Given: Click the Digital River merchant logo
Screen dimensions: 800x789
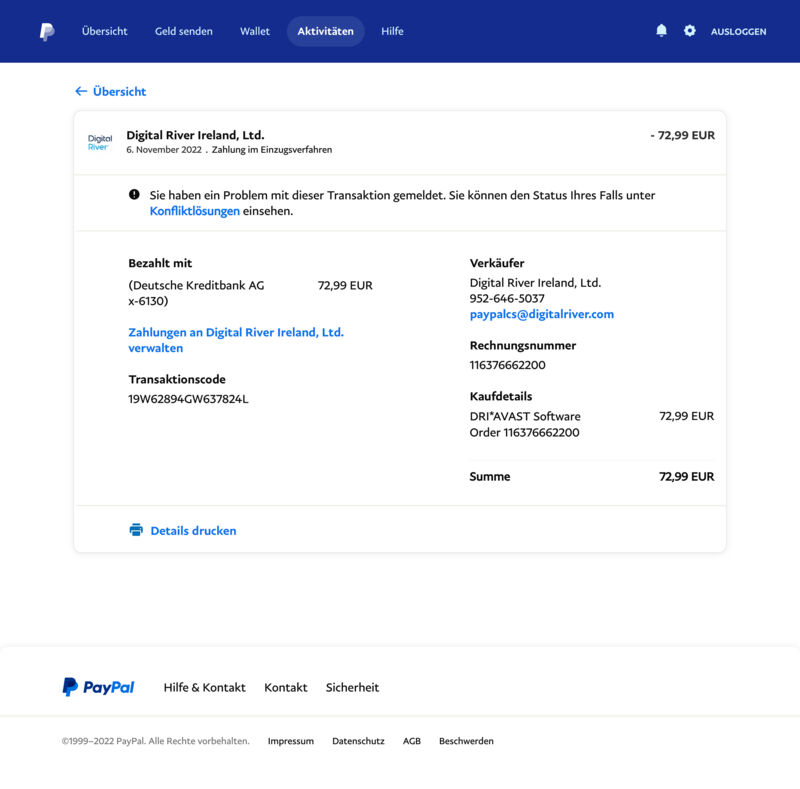Looking at the screenshot, I should (100, 143).
